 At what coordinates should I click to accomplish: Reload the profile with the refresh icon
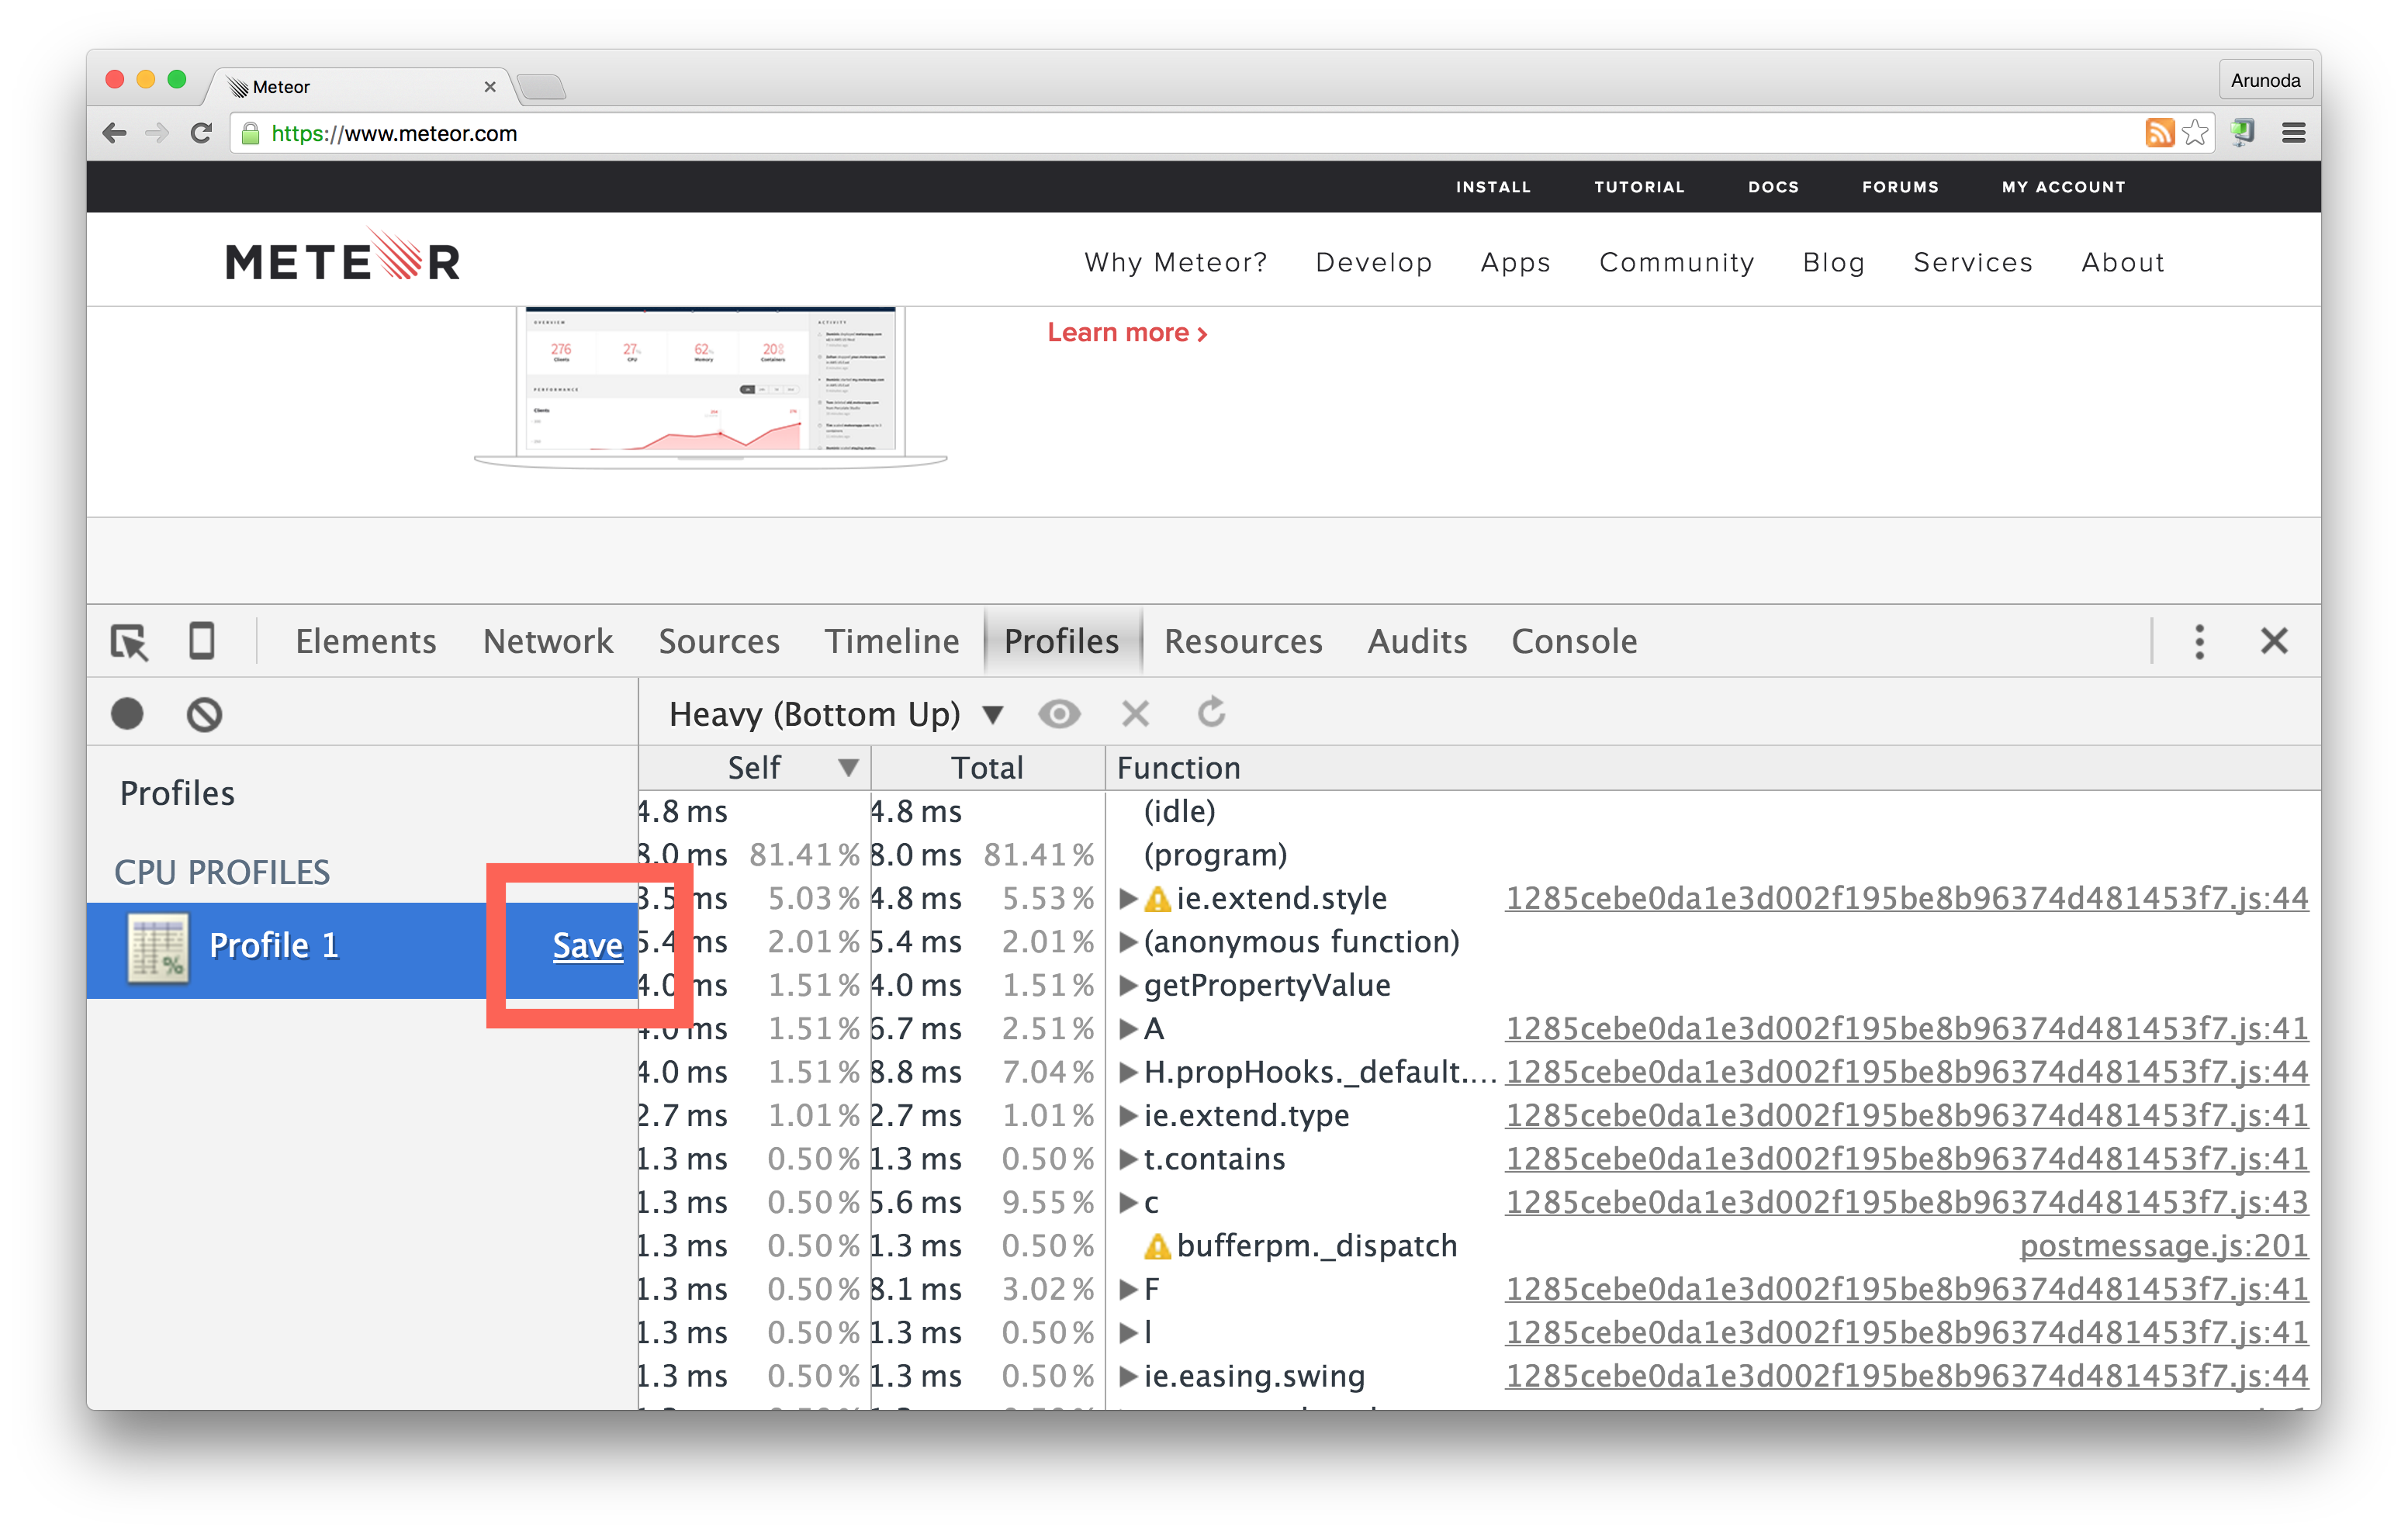1210,713
